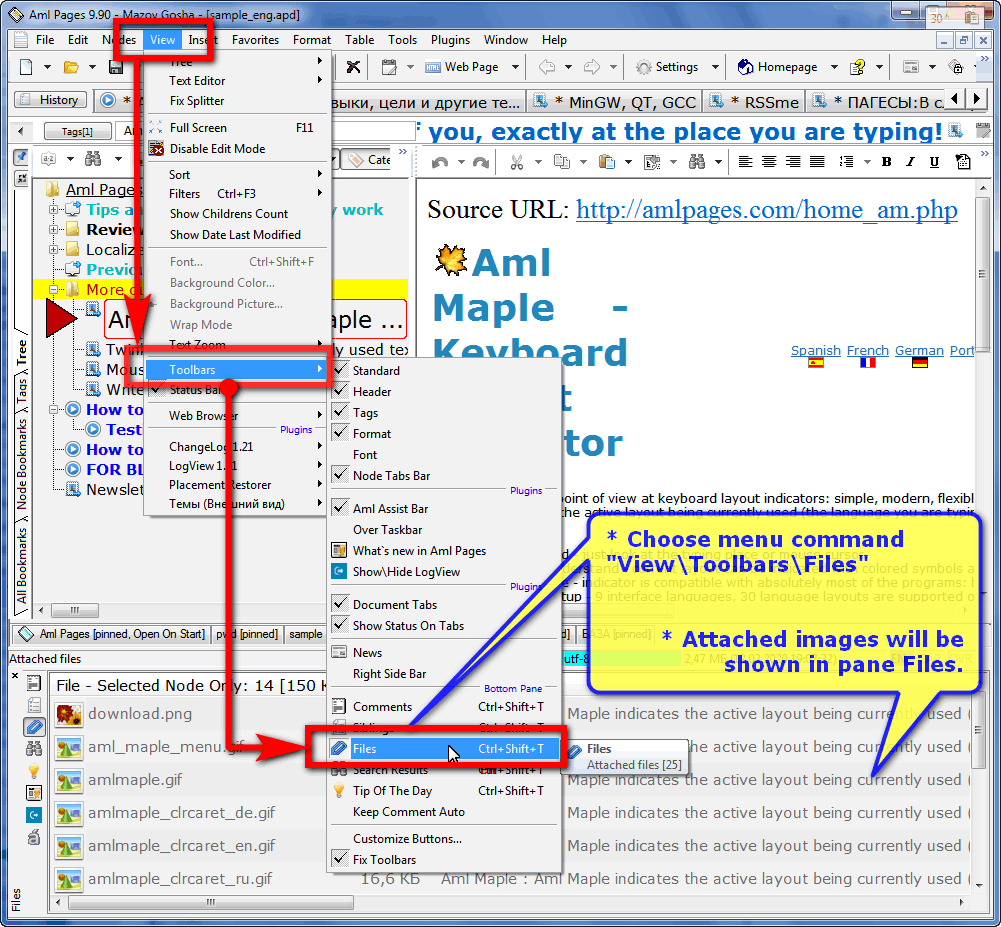Expand the Homepage dropdown arrow
Image resolution: width=1001 pixels, height=927 pixels.
(834, 67)
